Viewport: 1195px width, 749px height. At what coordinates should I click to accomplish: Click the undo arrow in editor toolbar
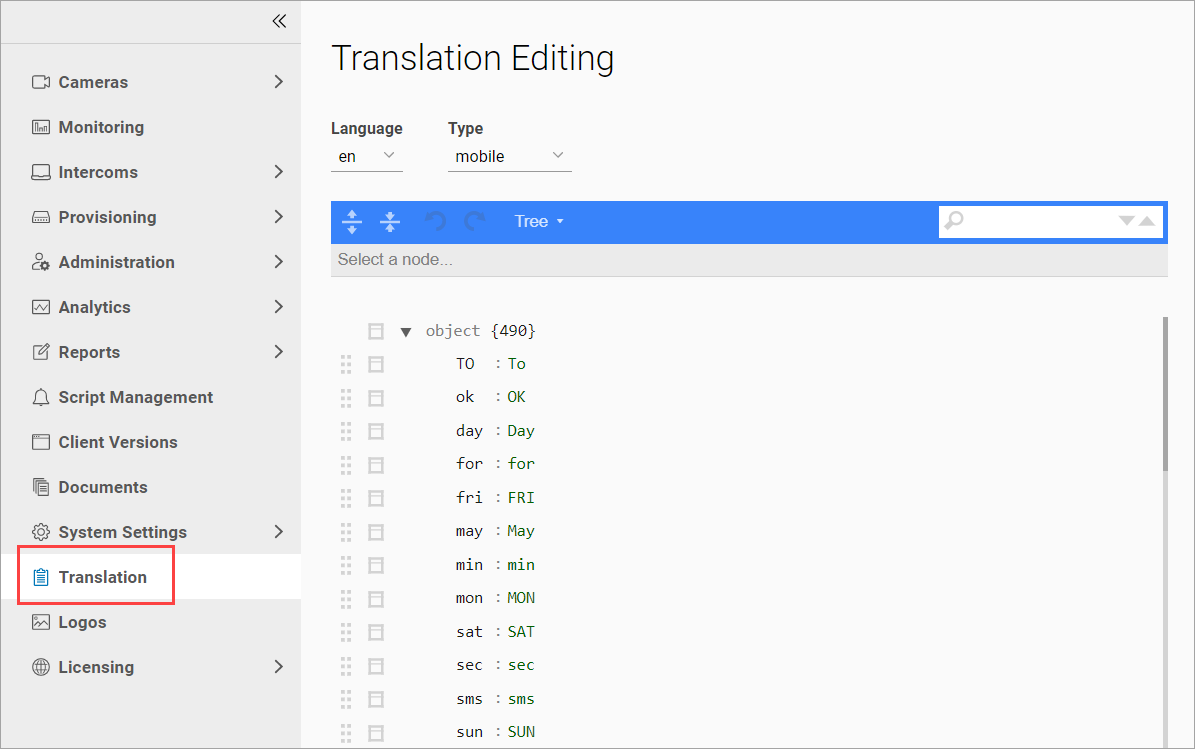tap(435, 221)
